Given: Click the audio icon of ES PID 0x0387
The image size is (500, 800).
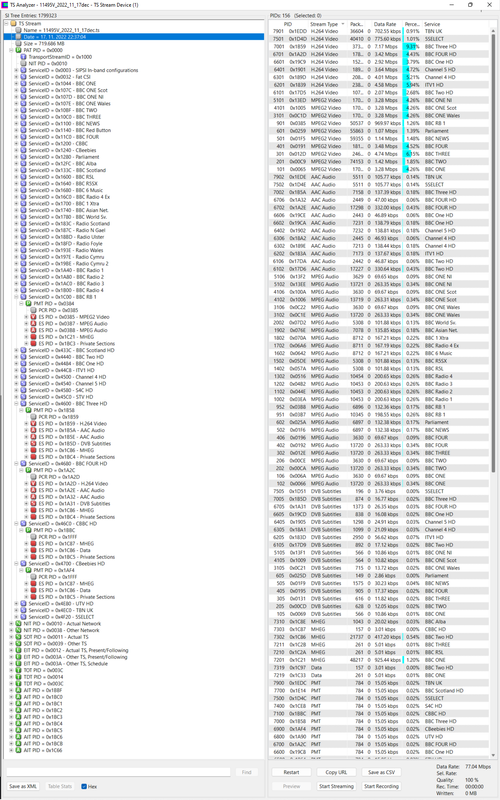Looking at the screenshot, I should 34,323.
